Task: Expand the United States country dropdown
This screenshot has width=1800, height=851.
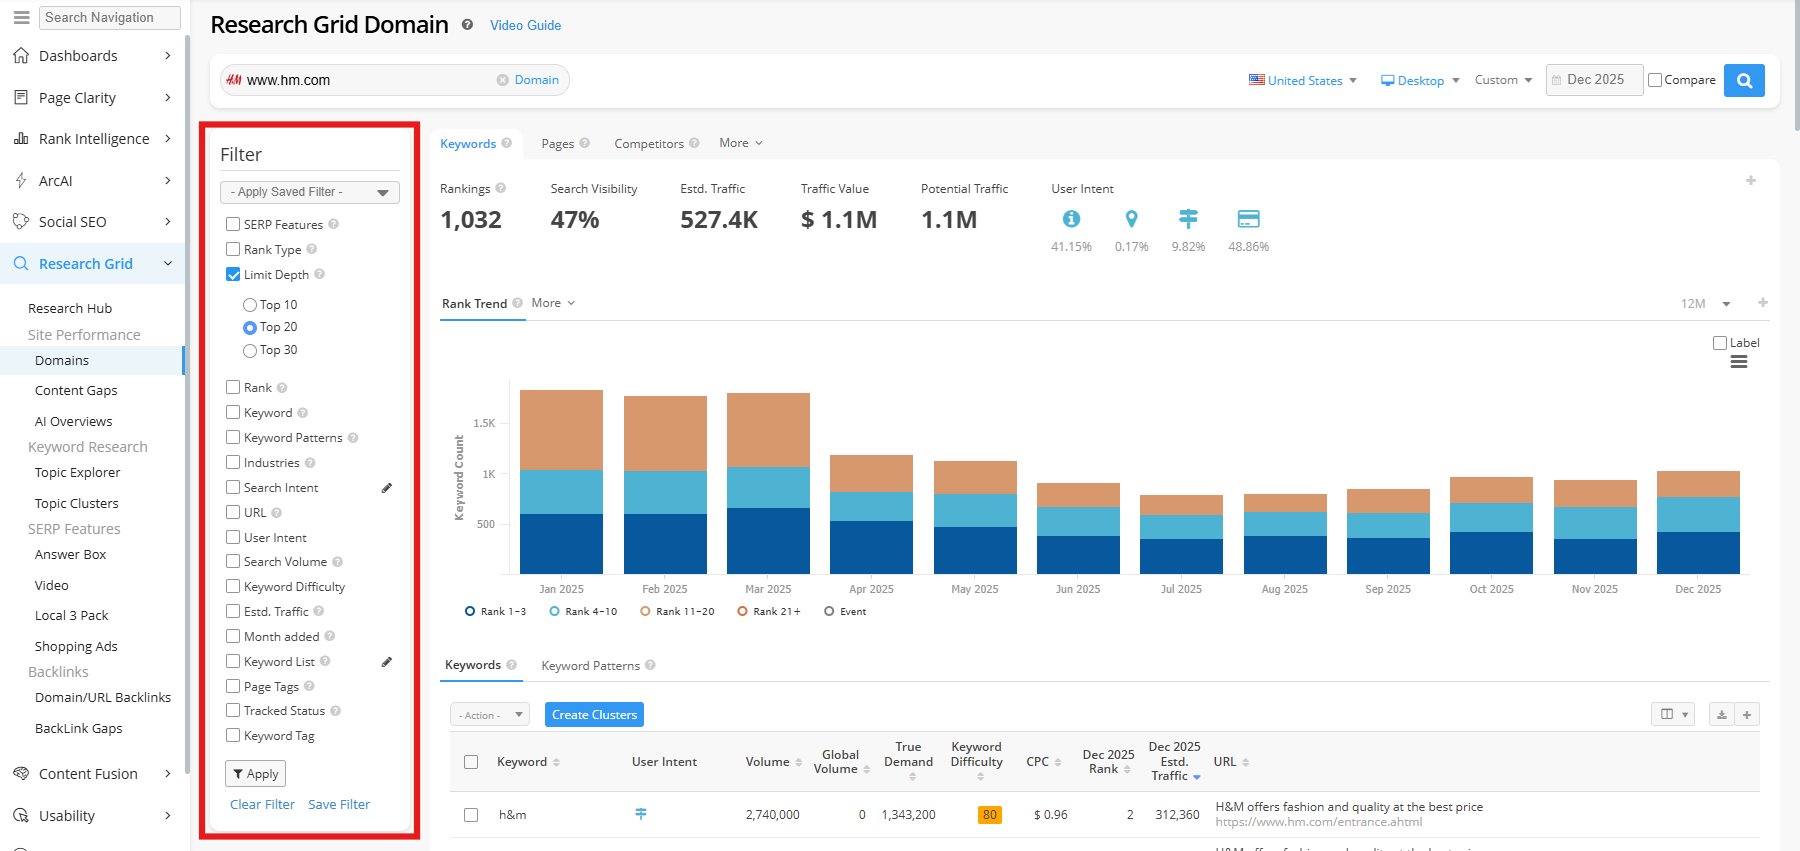Action: tap(1303, 80)
